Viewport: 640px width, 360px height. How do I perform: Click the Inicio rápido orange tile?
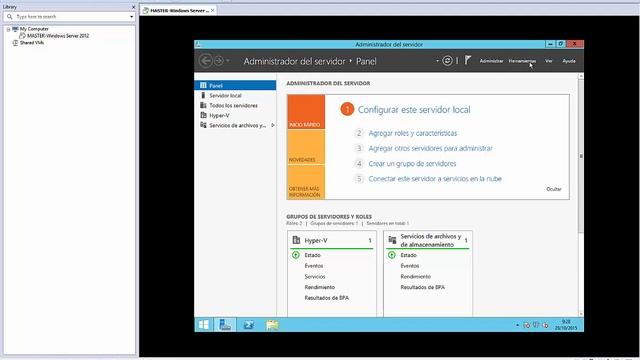(x=306, y=112)
